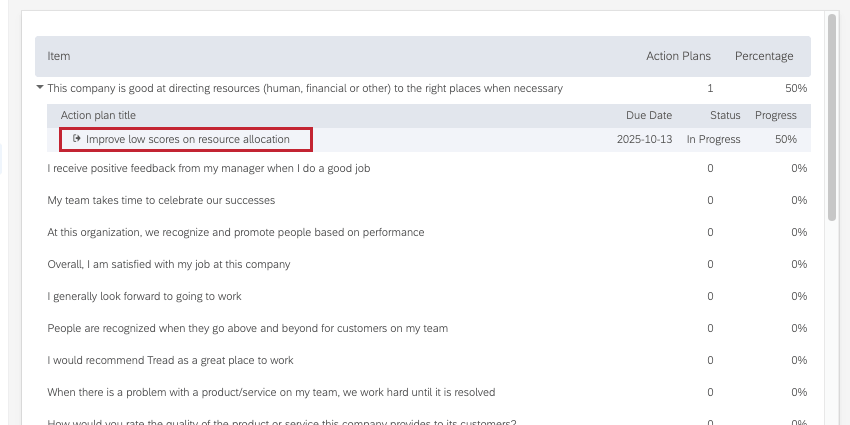This screenshot has width=850, height=425.
Task: Click the look forward to going to work row
Action: click(x=145, y=296)
